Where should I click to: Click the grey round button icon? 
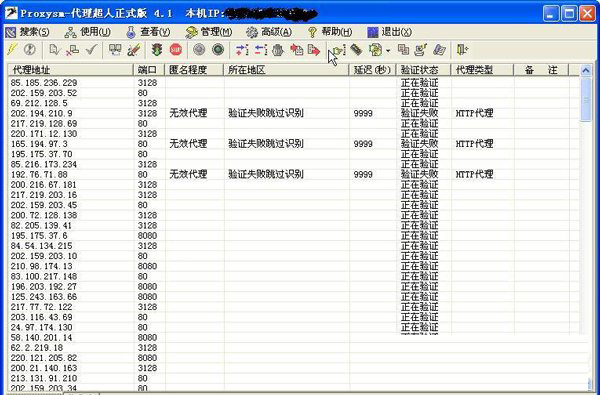click(x=199, y=49)
